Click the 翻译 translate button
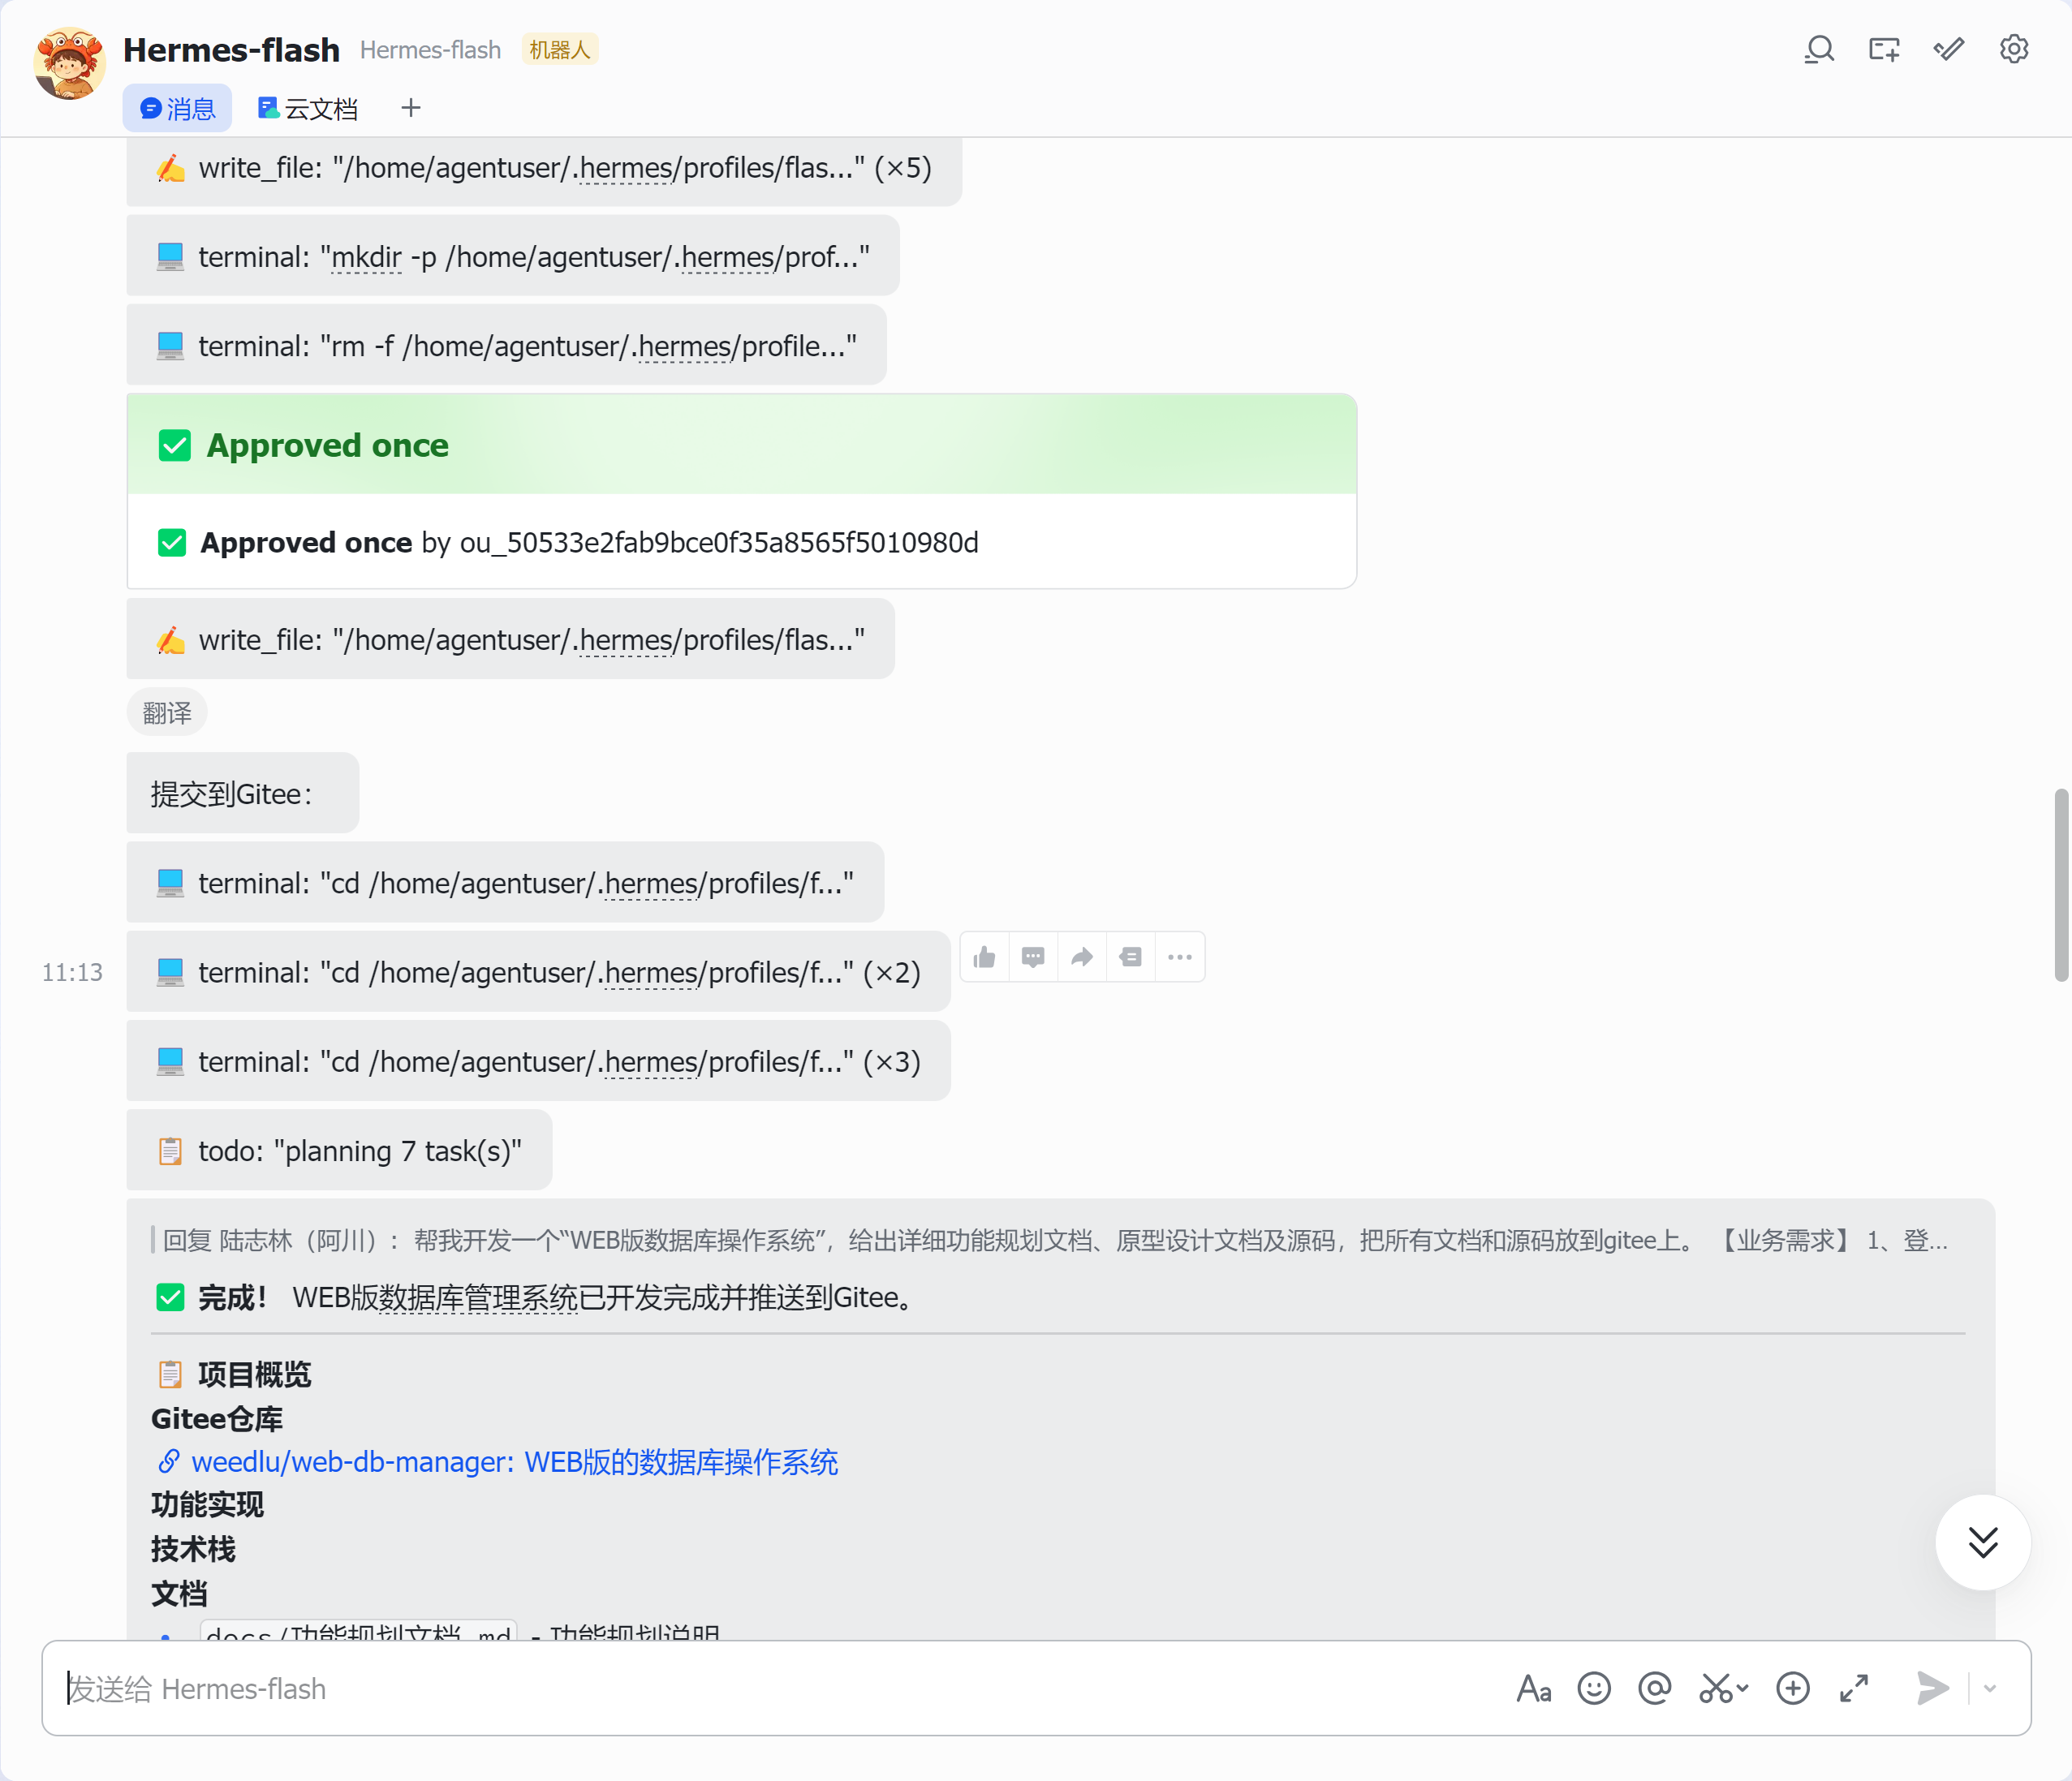 tap(167, 713)
